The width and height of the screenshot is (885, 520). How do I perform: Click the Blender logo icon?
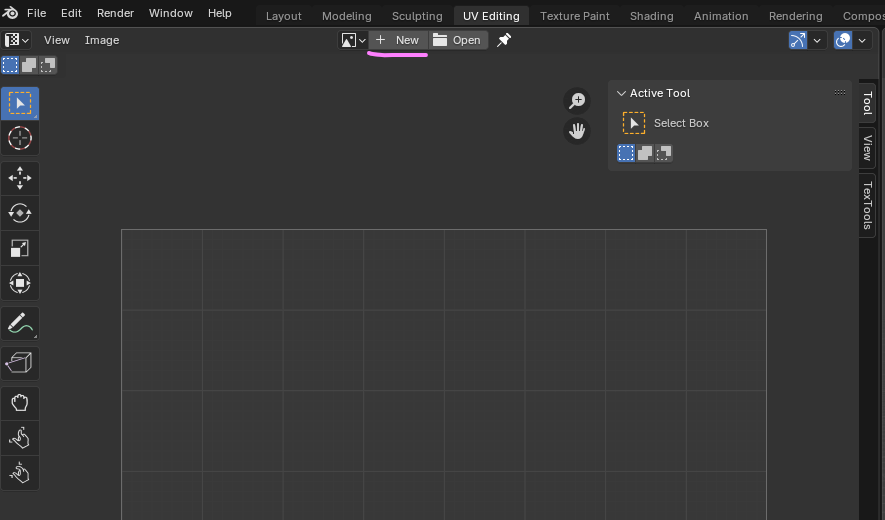(x=10, y=12)
